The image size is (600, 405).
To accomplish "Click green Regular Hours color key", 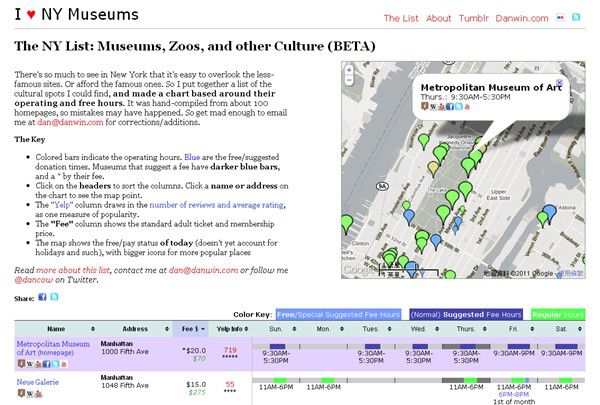I will (558, 315).
